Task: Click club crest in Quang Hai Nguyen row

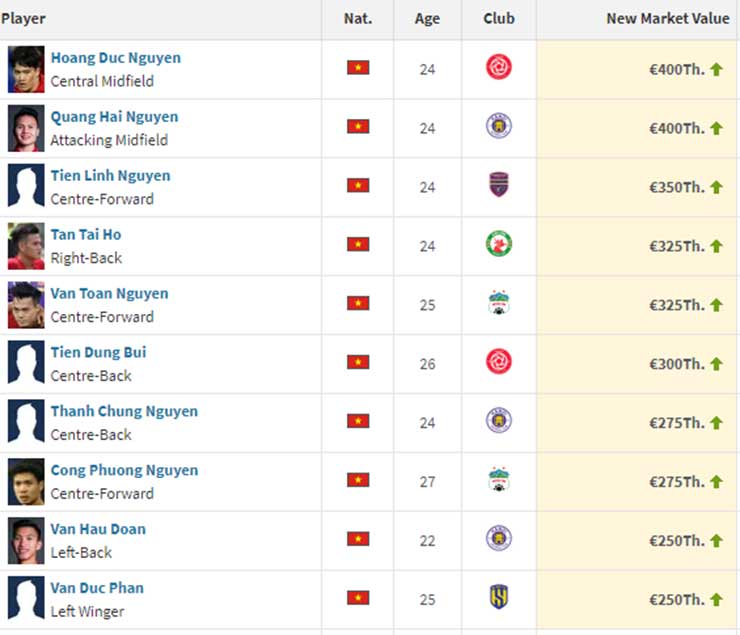Action: click(498, 127)
